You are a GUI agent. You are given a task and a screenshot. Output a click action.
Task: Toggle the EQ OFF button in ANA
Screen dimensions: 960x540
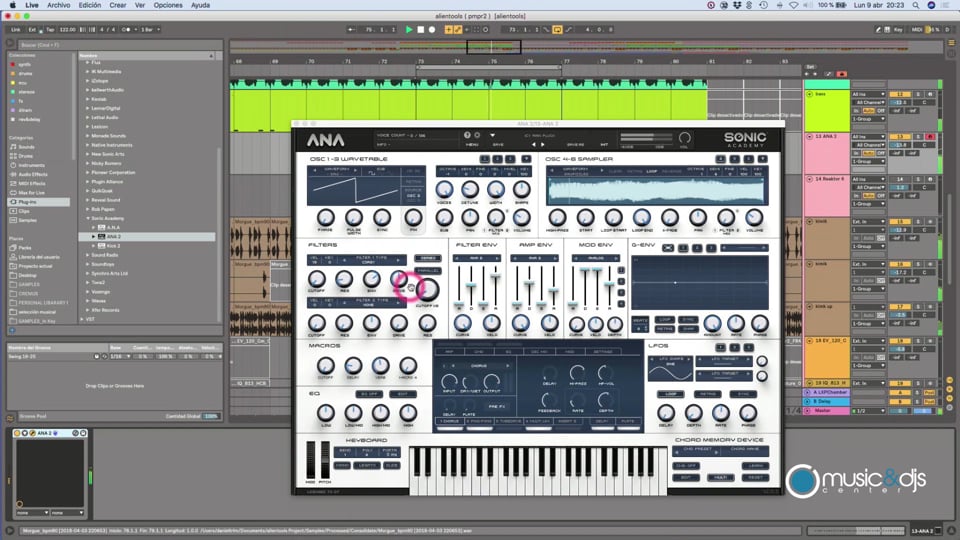pyautogui.click(x=370, y=394)
